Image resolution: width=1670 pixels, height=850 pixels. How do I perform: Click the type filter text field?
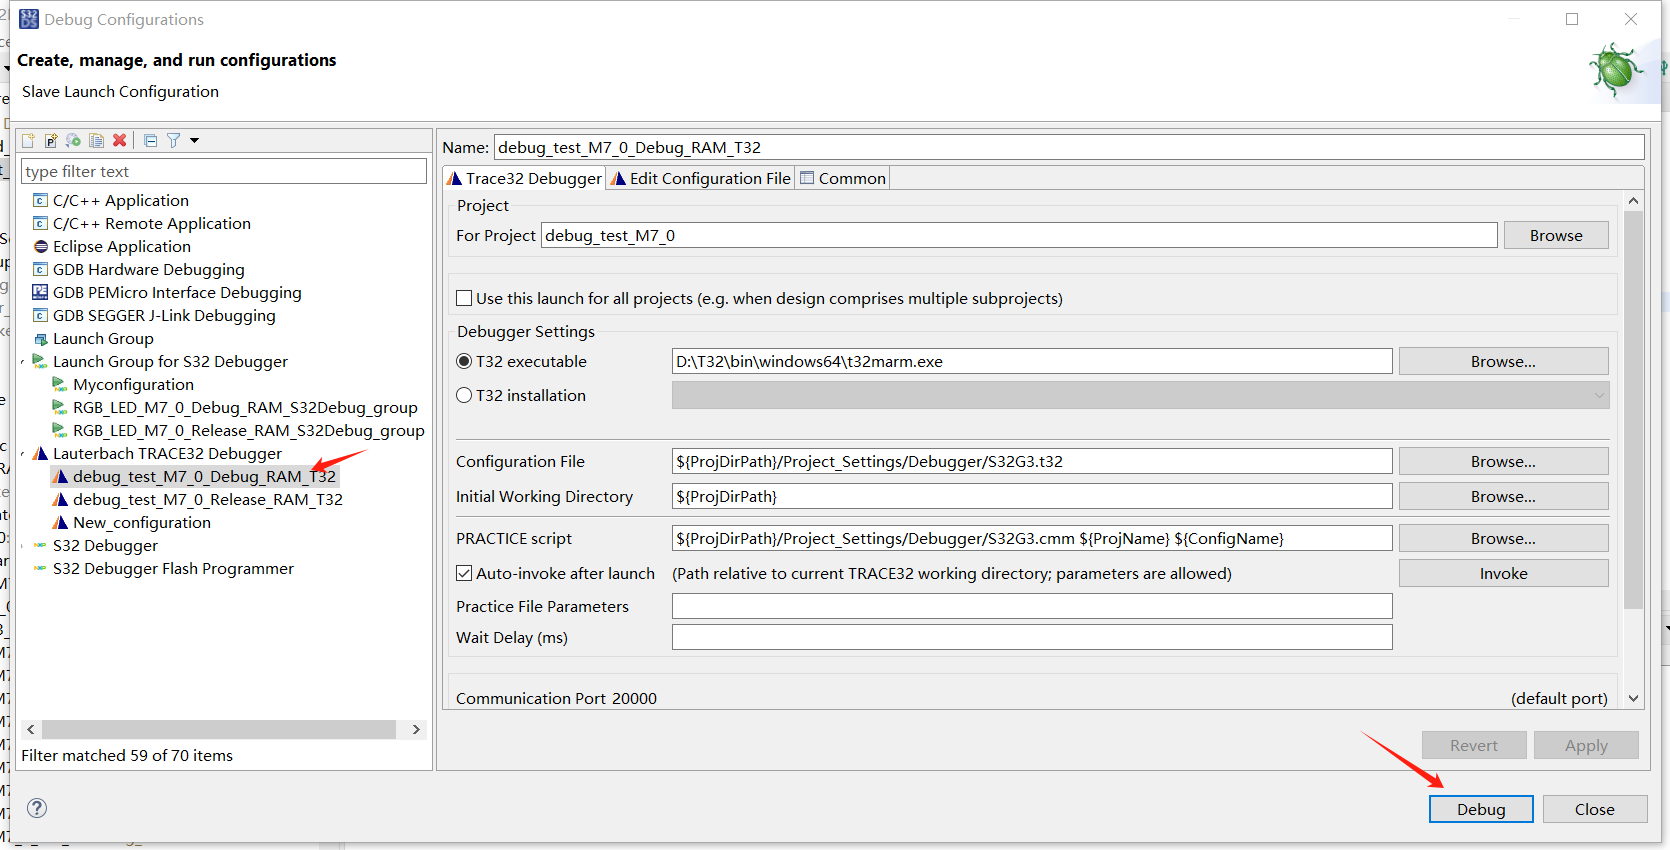[x=224, y=171]
